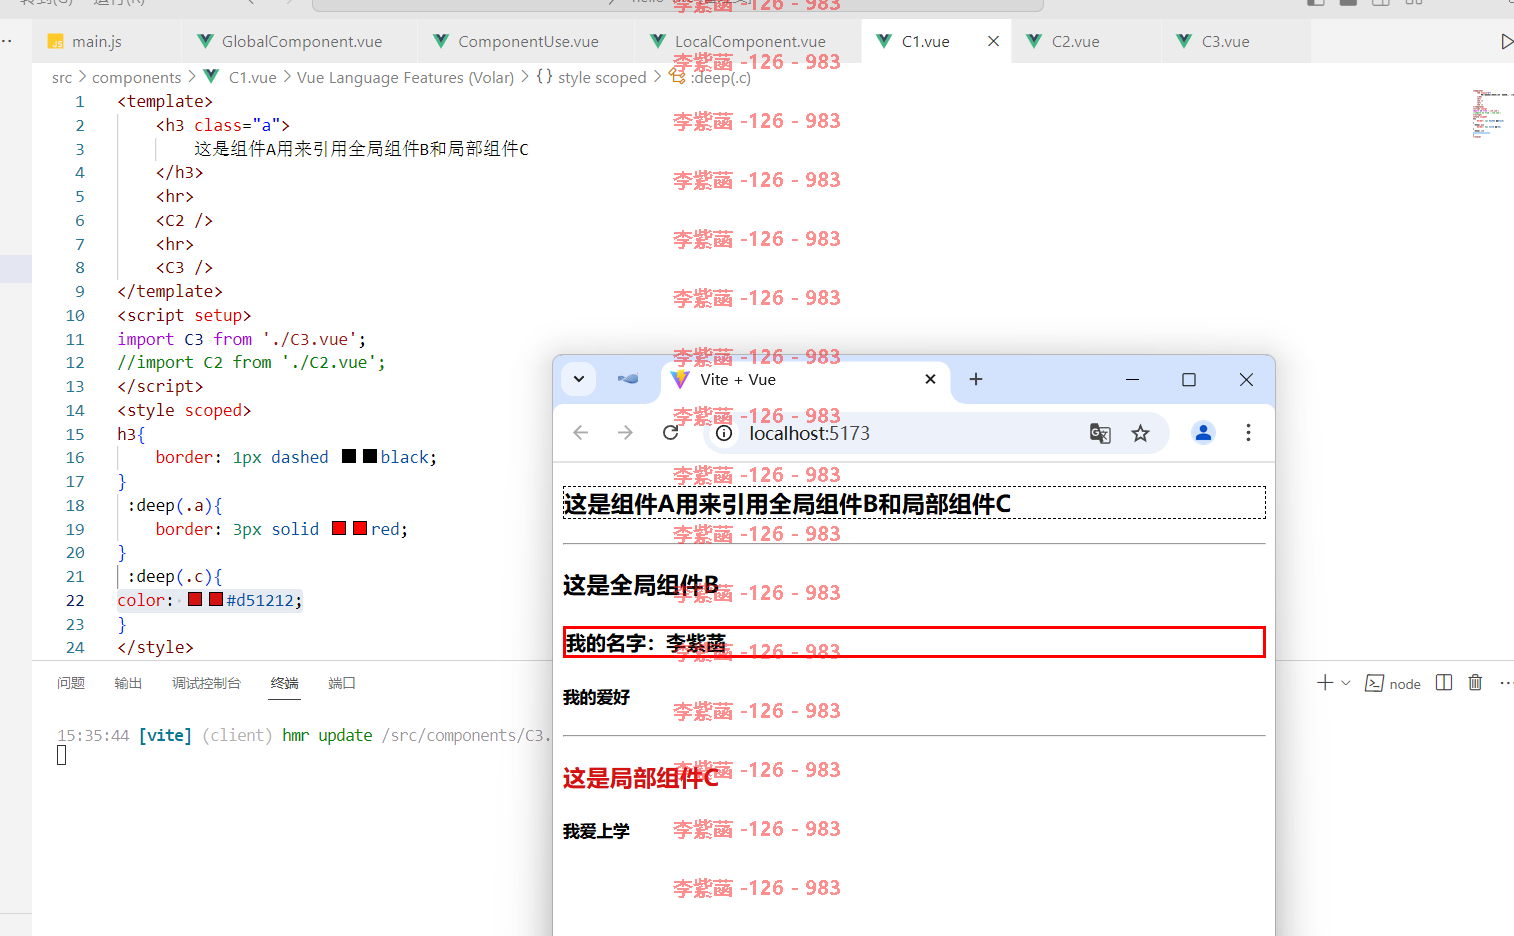Image resolution: width=1514 pixels, height=936 pixels.
Task: Create a new terminal with plus icon
Action: click(1325, 682)
